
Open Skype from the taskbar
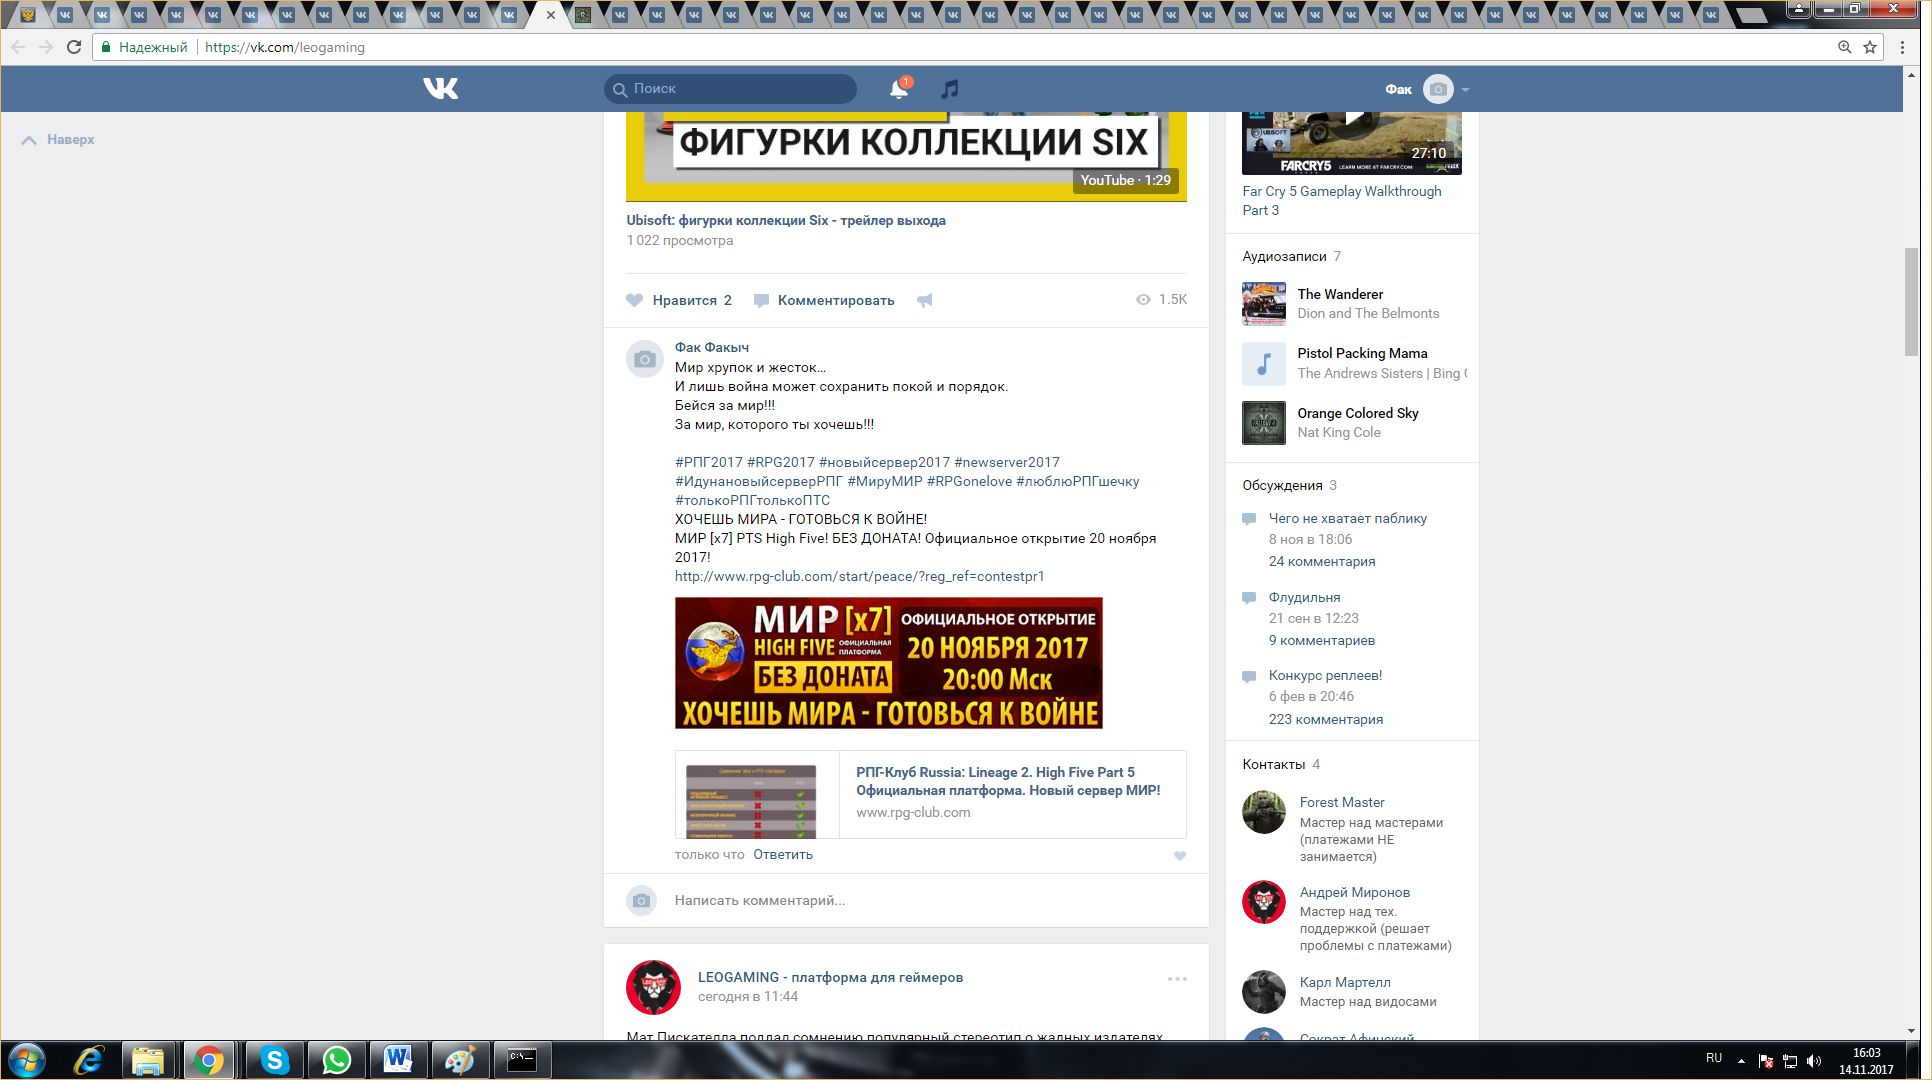274,1060
